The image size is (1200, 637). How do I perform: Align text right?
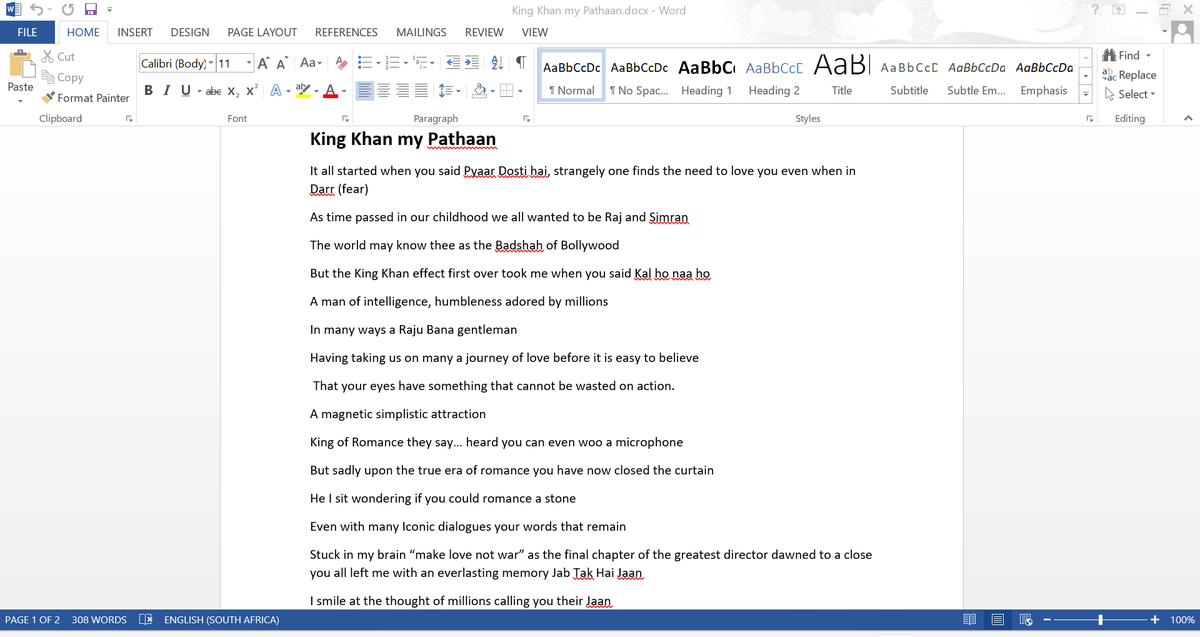(403, 91)
